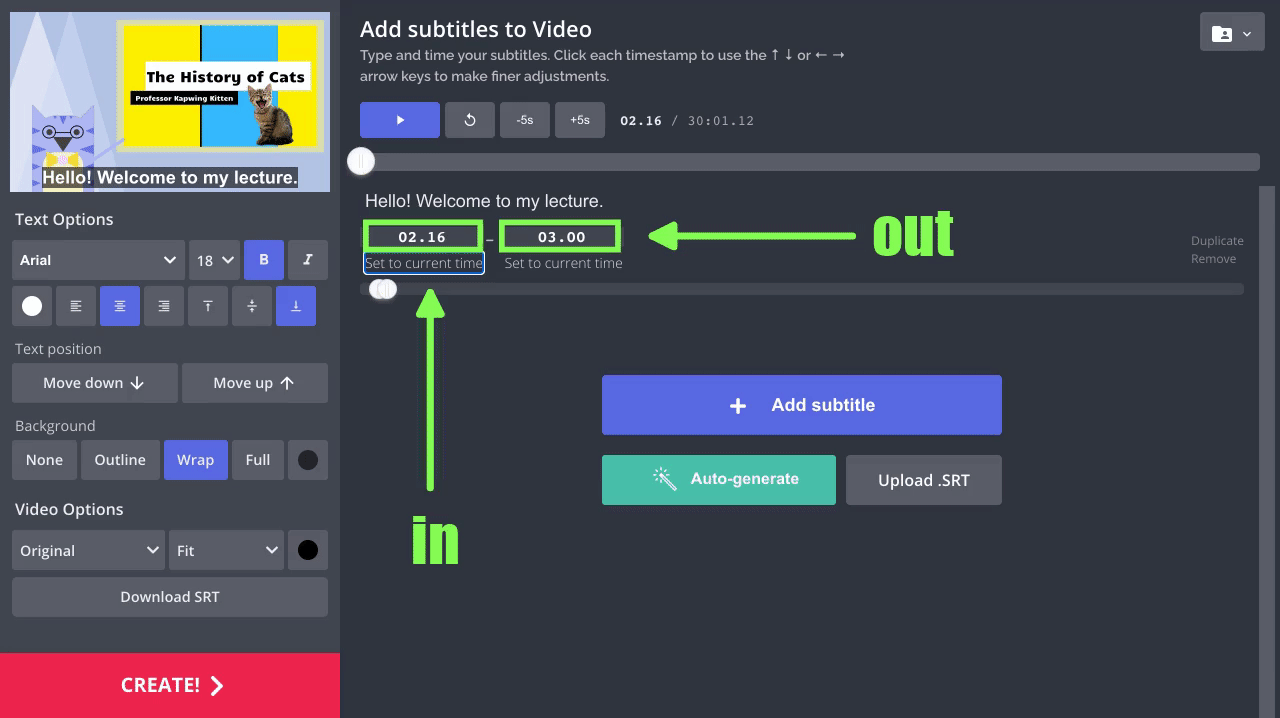The width and height of the screenshot is (1280, 718).
Task: Align subtitle text right
Action: click(x=164, y=306)
